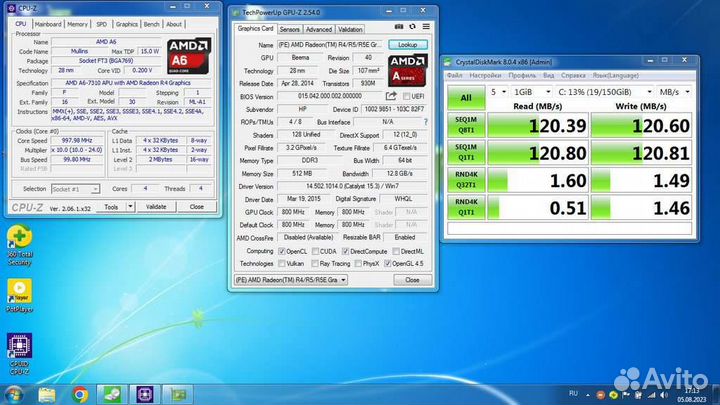Switch to CPU-Z in the taskbar

[x=145, y=395]
